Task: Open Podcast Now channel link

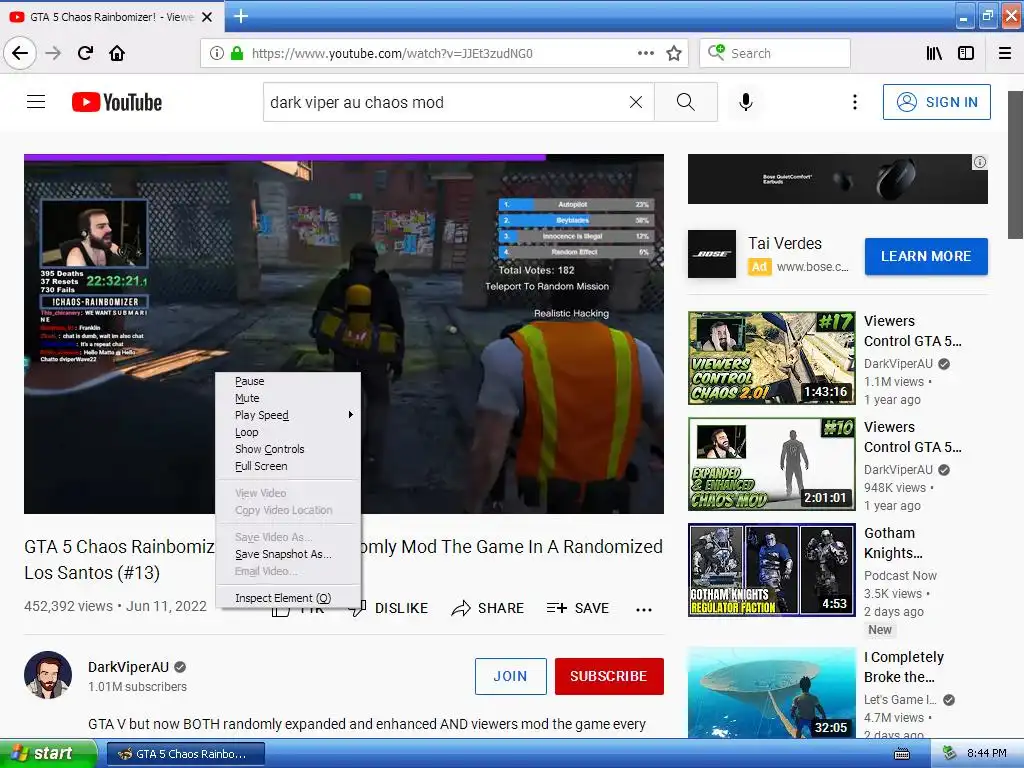Action: click(x=901, y=575)
